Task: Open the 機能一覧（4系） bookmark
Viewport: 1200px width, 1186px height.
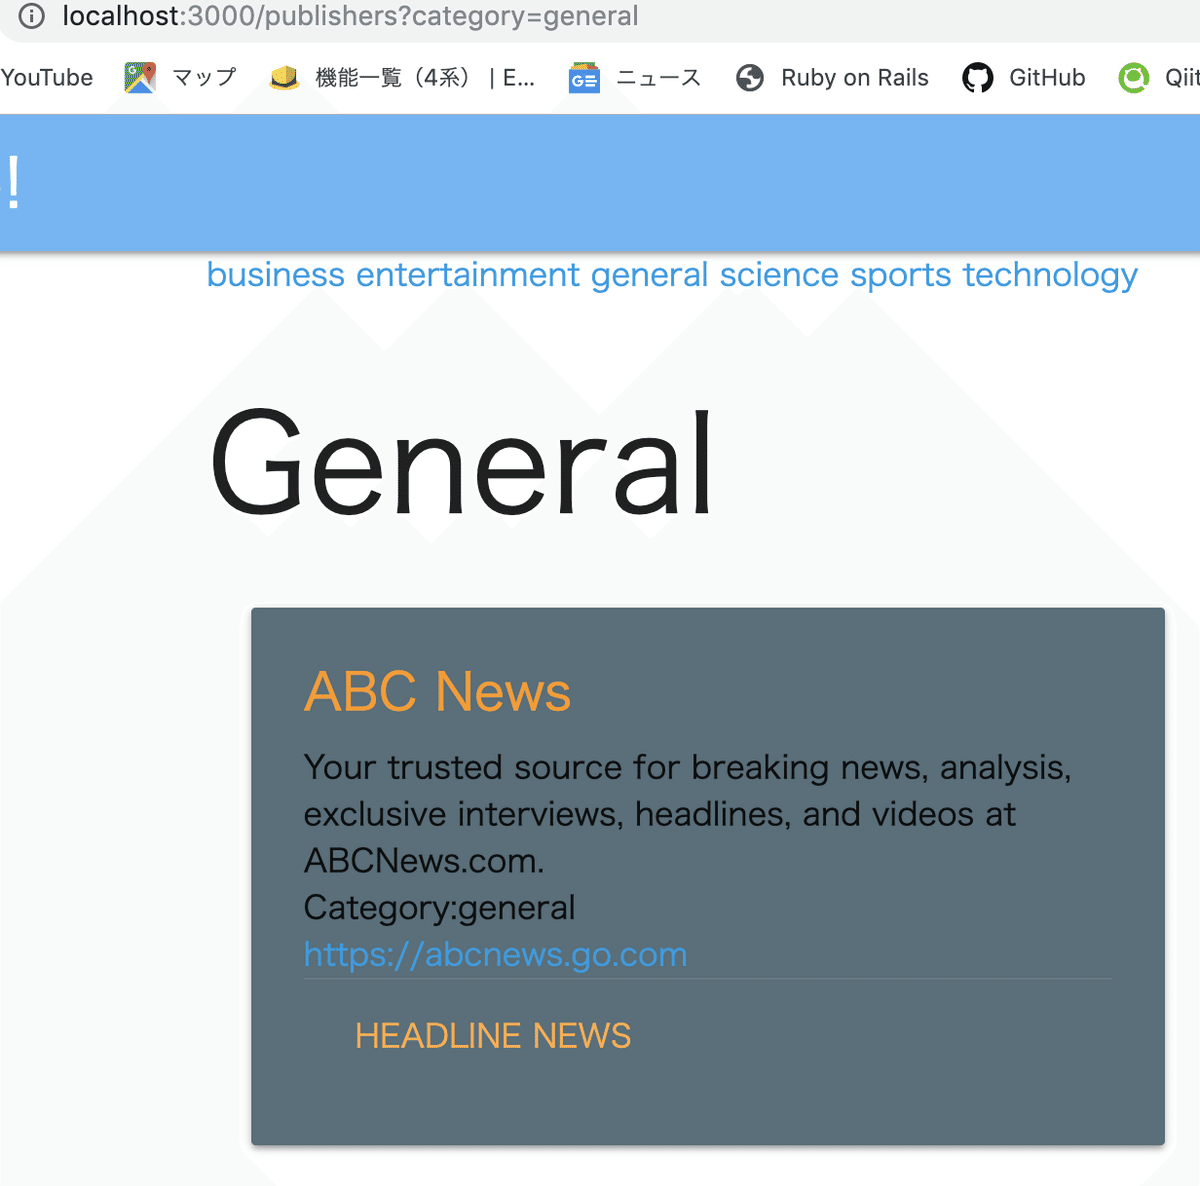Action: [425, 78]
